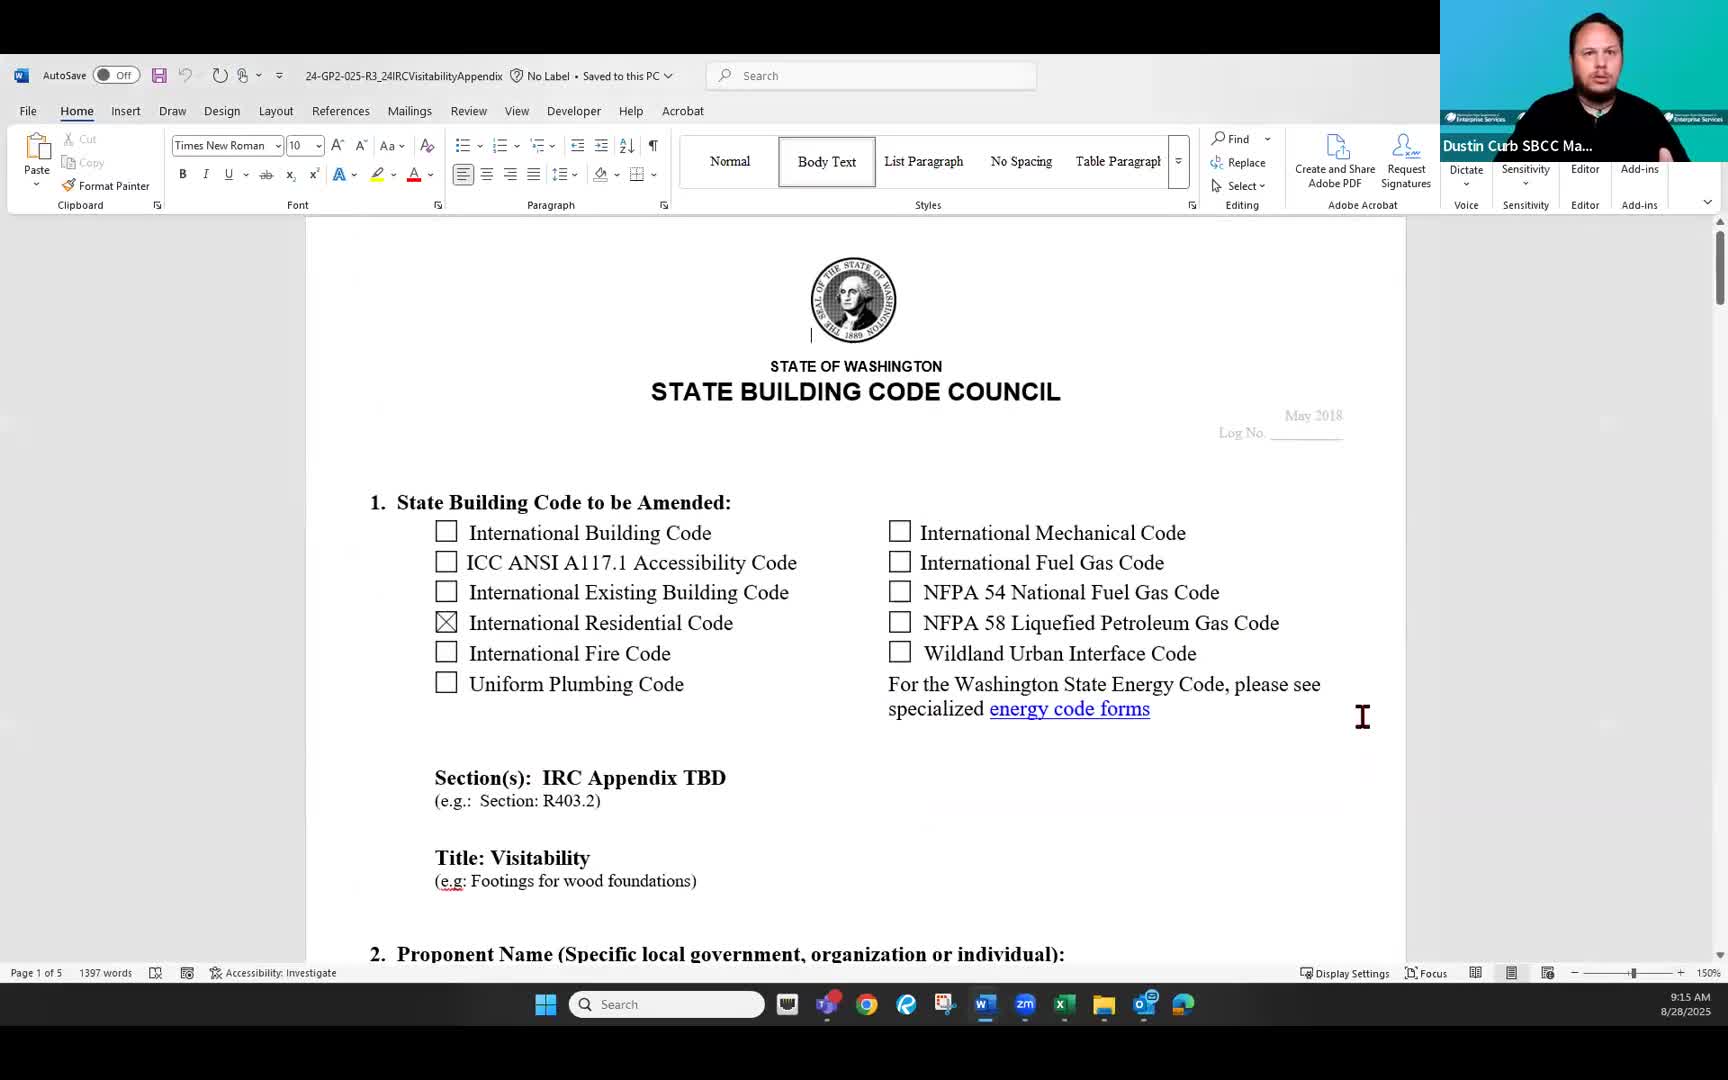Image resolution: width=1728 pixels, height=1080 pixels.
Task: Check the International Building Code checkbox
Action: pyautogui.click(x=446, y=531)
